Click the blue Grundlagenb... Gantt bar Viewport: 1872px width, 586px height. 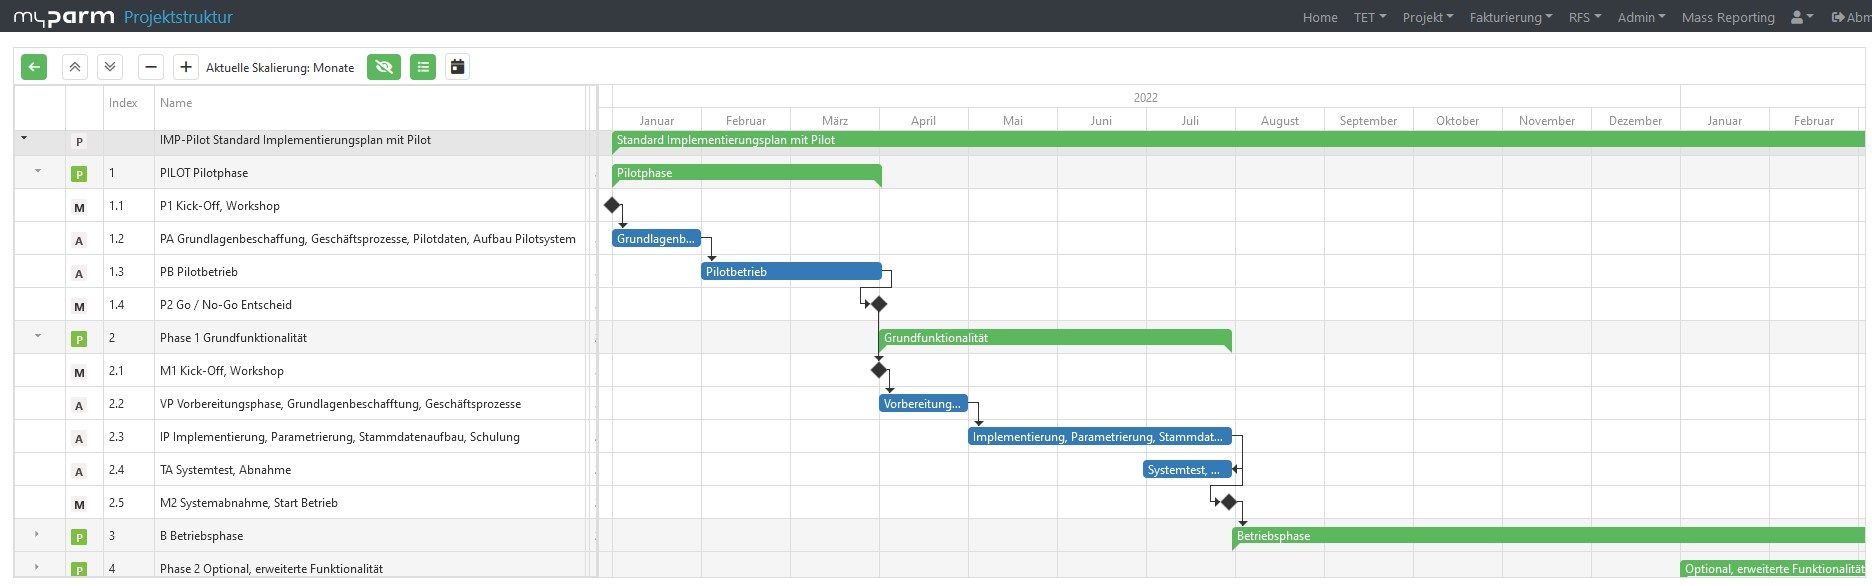coord(656,239)
